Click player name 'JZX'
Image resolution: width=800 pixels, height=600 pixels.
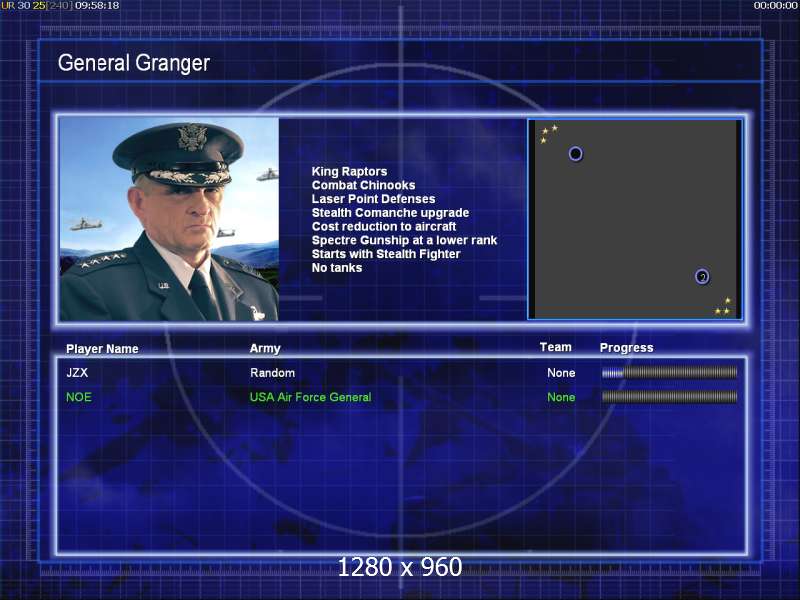(77, 372)
